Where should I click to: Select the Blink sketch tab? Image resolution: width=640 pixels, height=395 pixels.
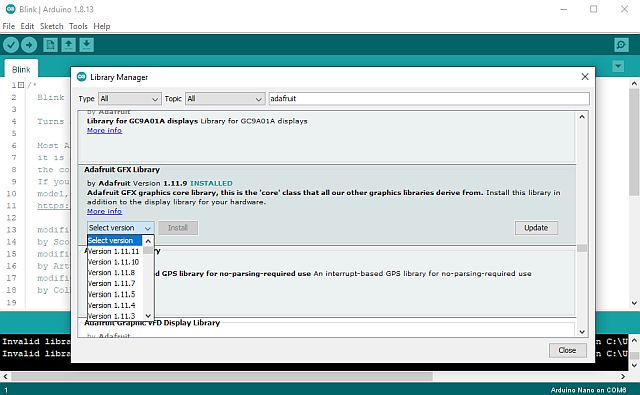pos(21,69)
